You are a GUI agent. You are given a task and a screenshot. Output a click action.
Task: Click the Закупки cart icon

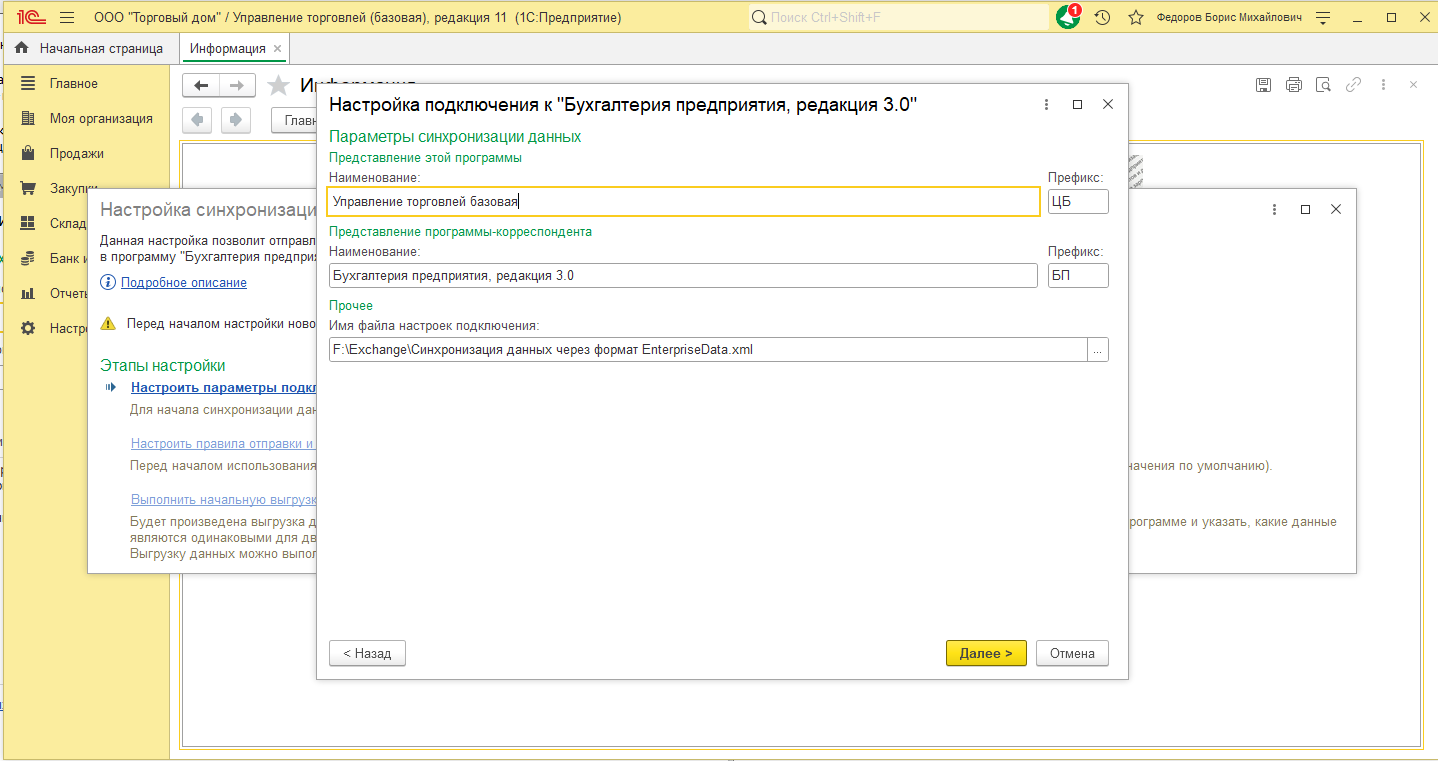click(28, 188)
